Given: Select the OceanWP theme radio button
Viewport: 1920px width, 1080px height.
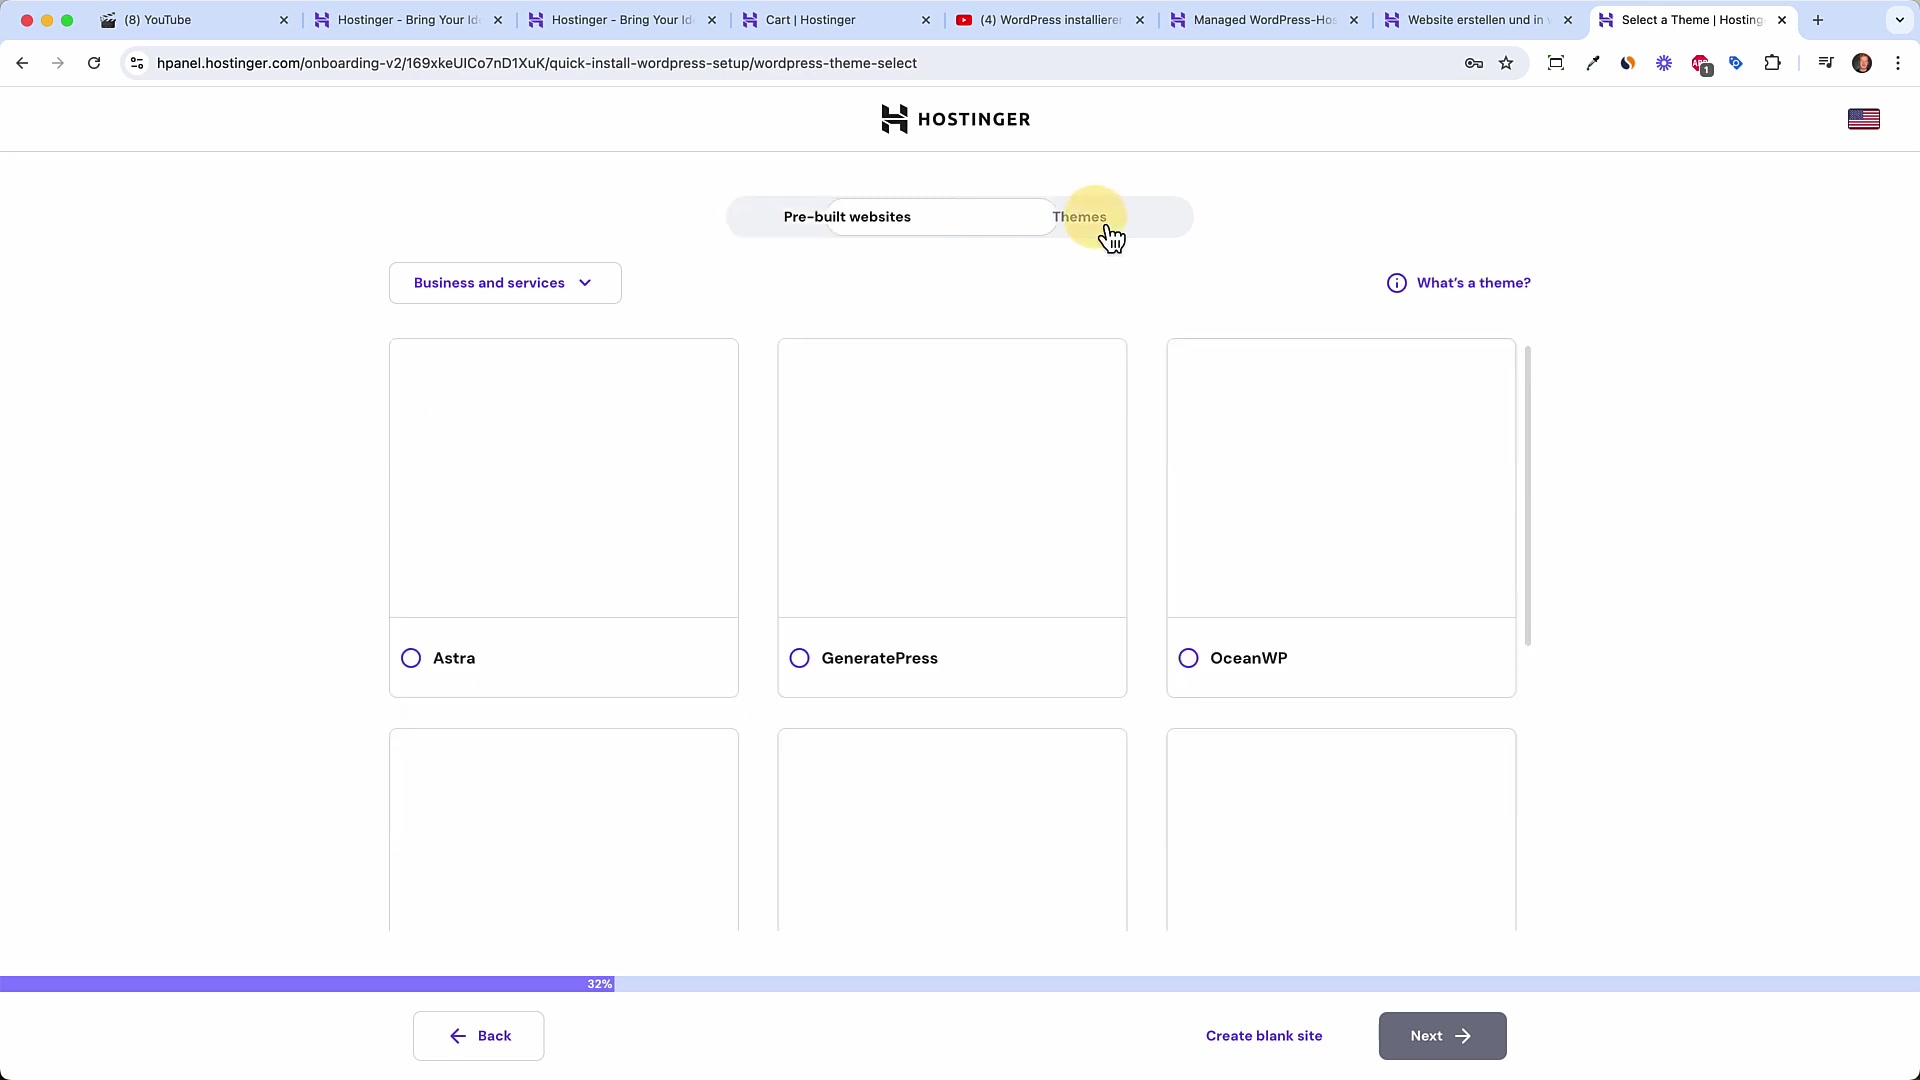Looking at the screenshot, I should tap(1188, 658).
